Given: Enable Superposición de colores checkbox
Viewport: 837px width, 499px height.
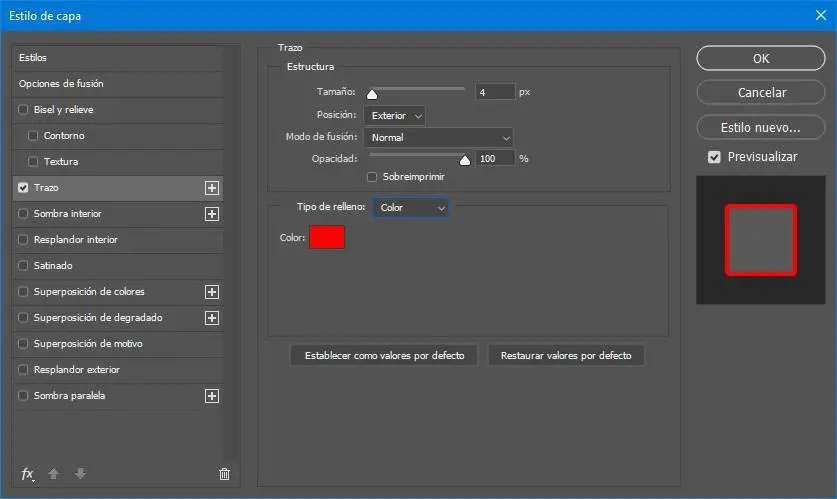Looking at the screenshot, I should [23, 291].
